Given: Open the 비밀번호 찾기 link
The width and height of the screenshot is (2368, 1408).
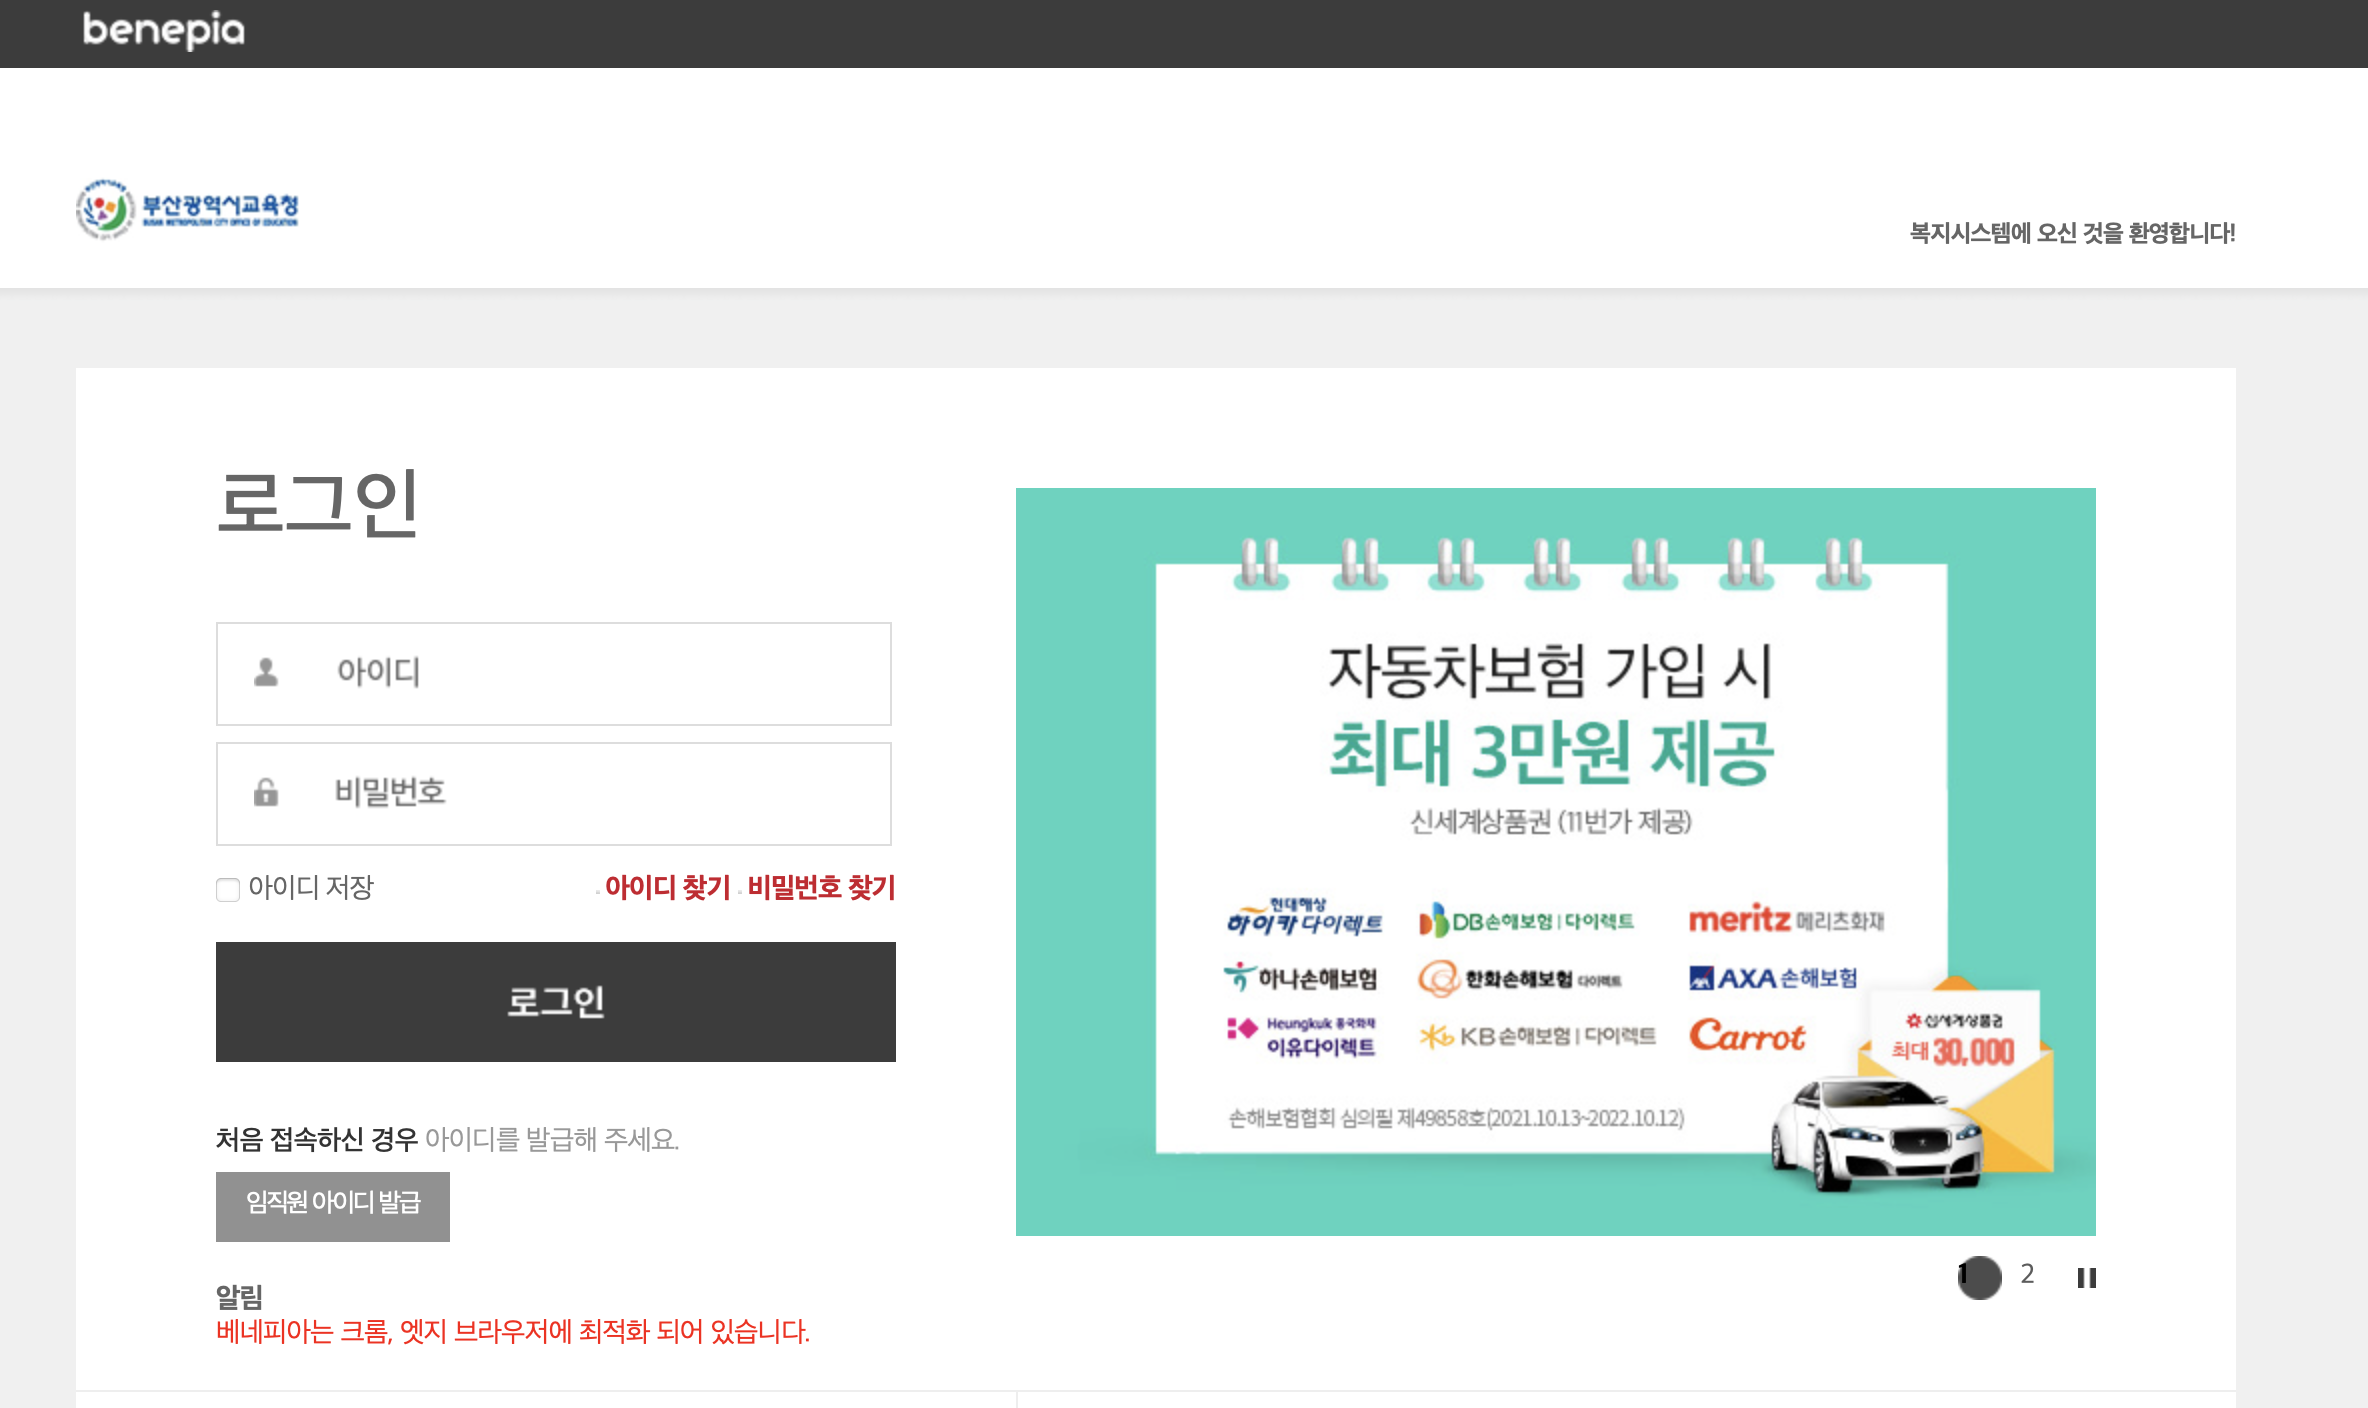Looking at the screenshot, I should tap(821, 887).
